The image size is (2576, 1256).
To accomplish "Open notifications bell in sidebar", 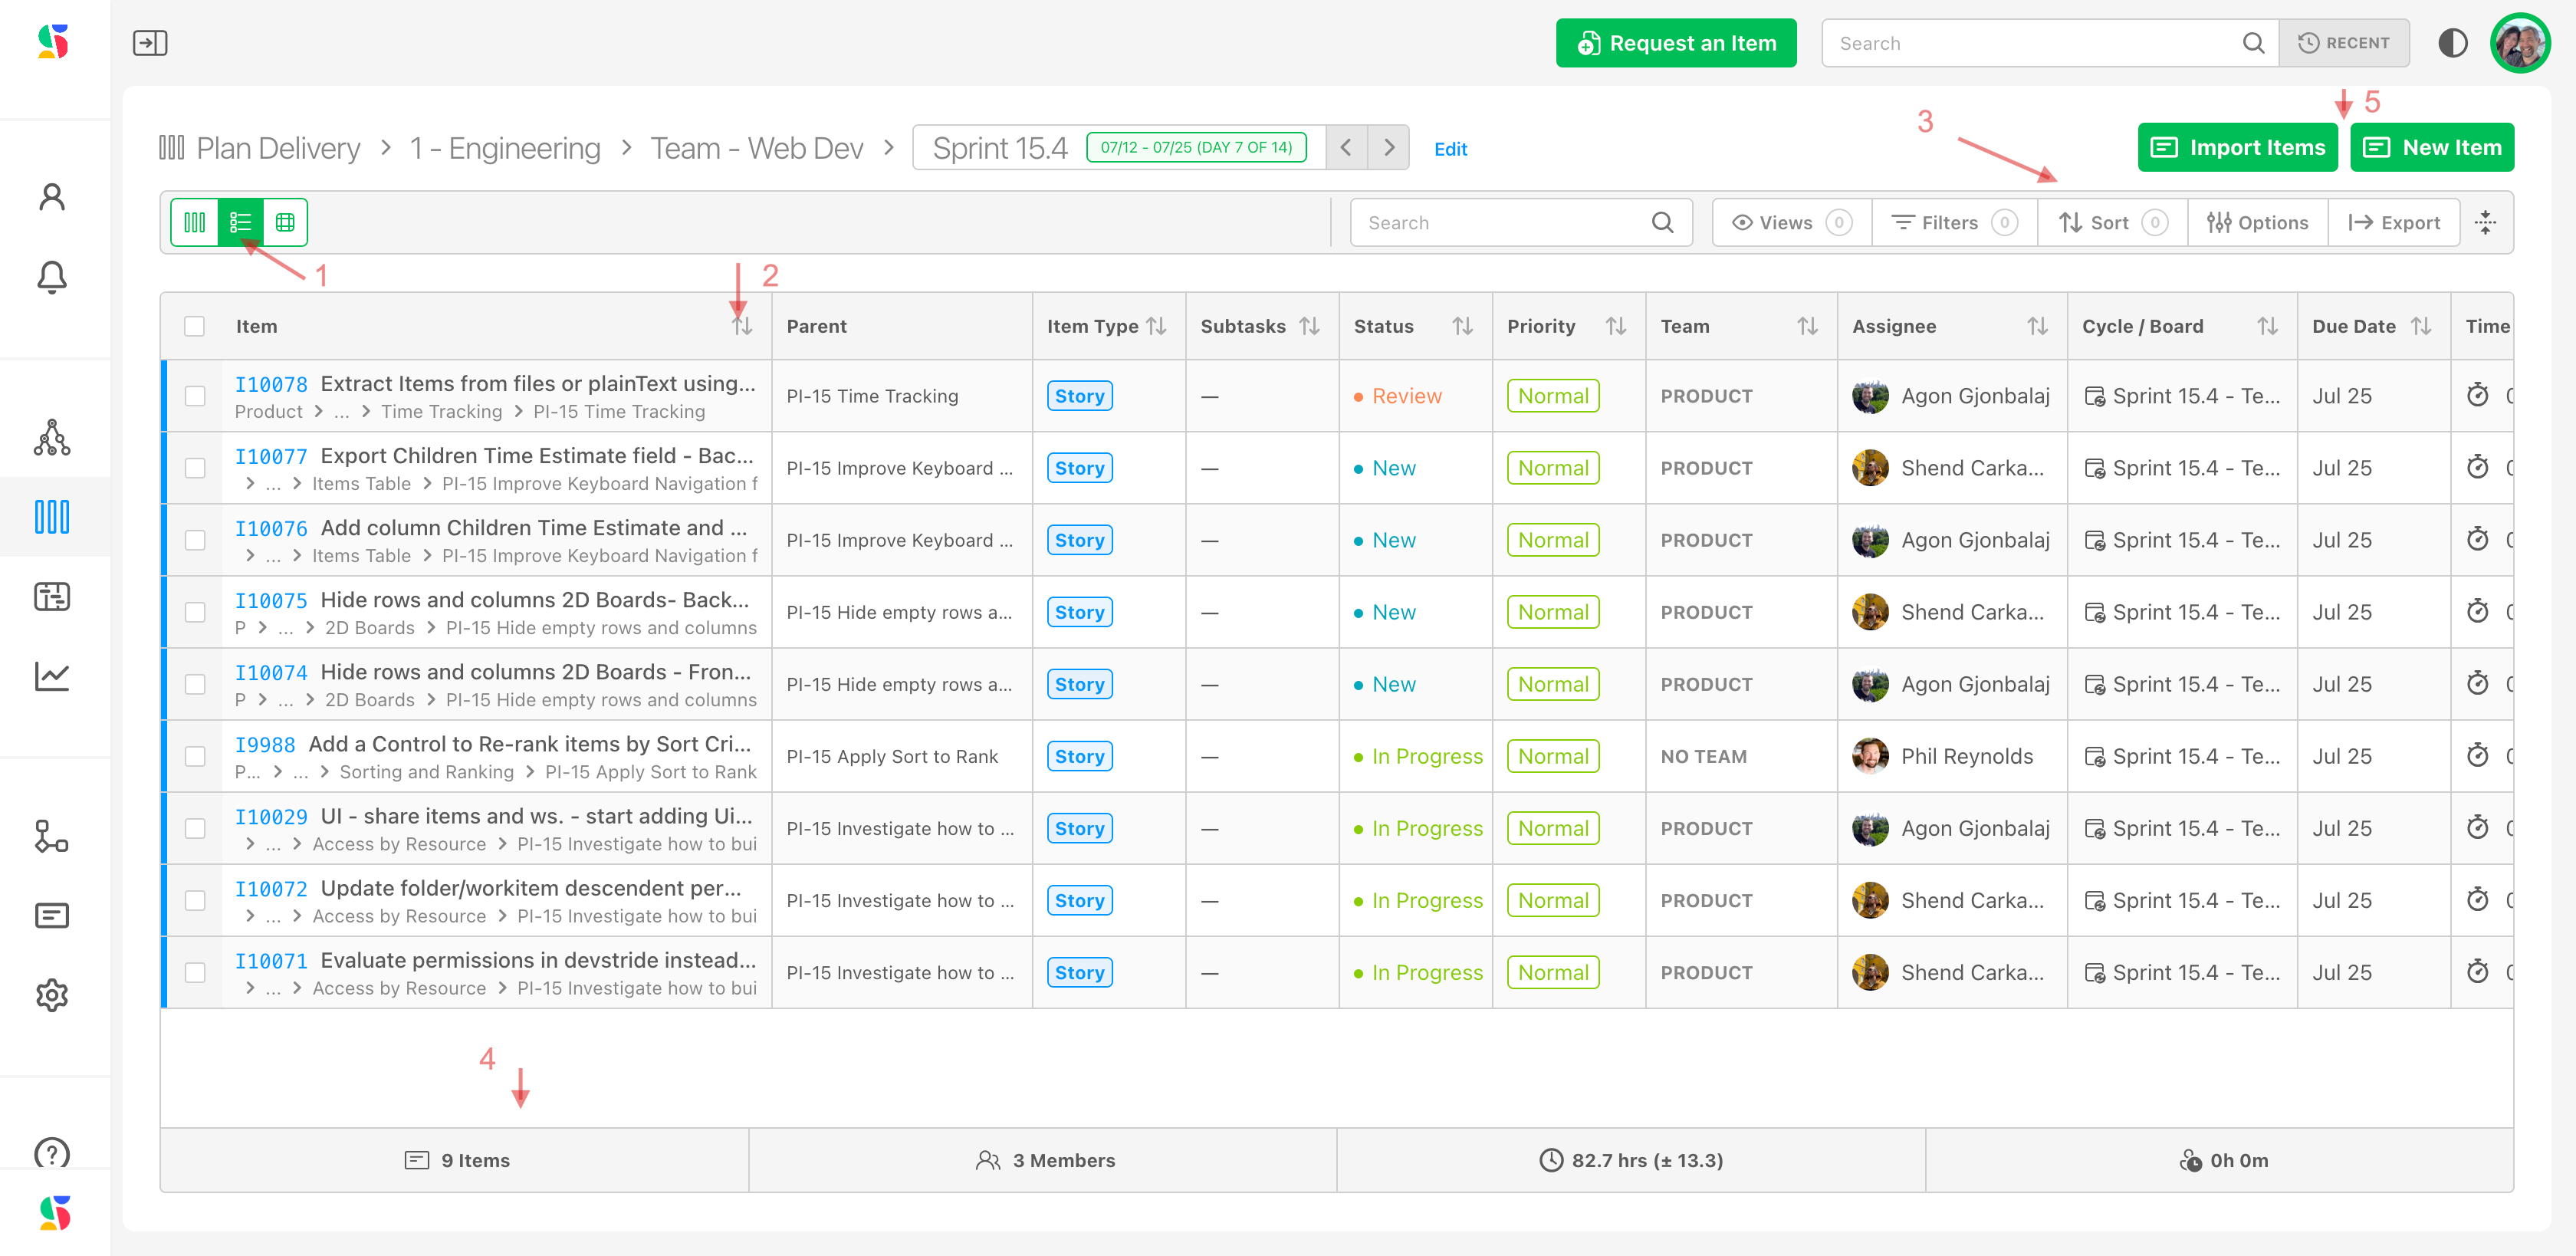I will point(52,277).
